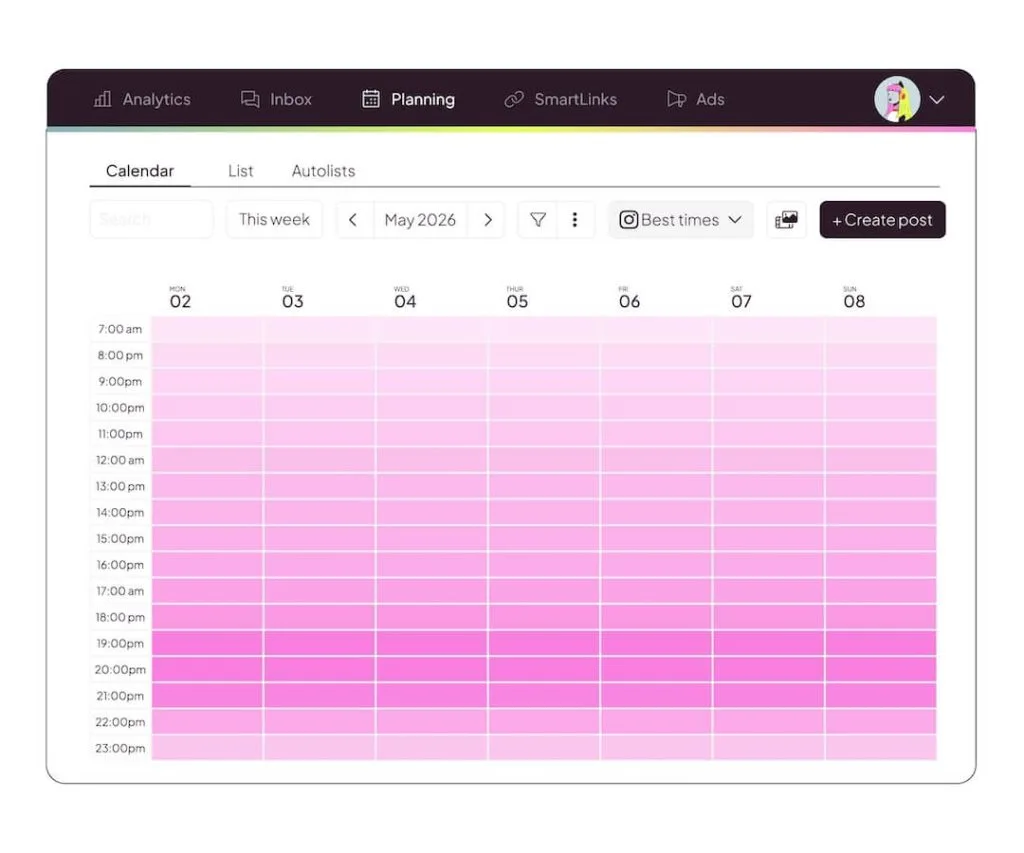
Task: Click the Search input field
Action: tap(152, 219)
